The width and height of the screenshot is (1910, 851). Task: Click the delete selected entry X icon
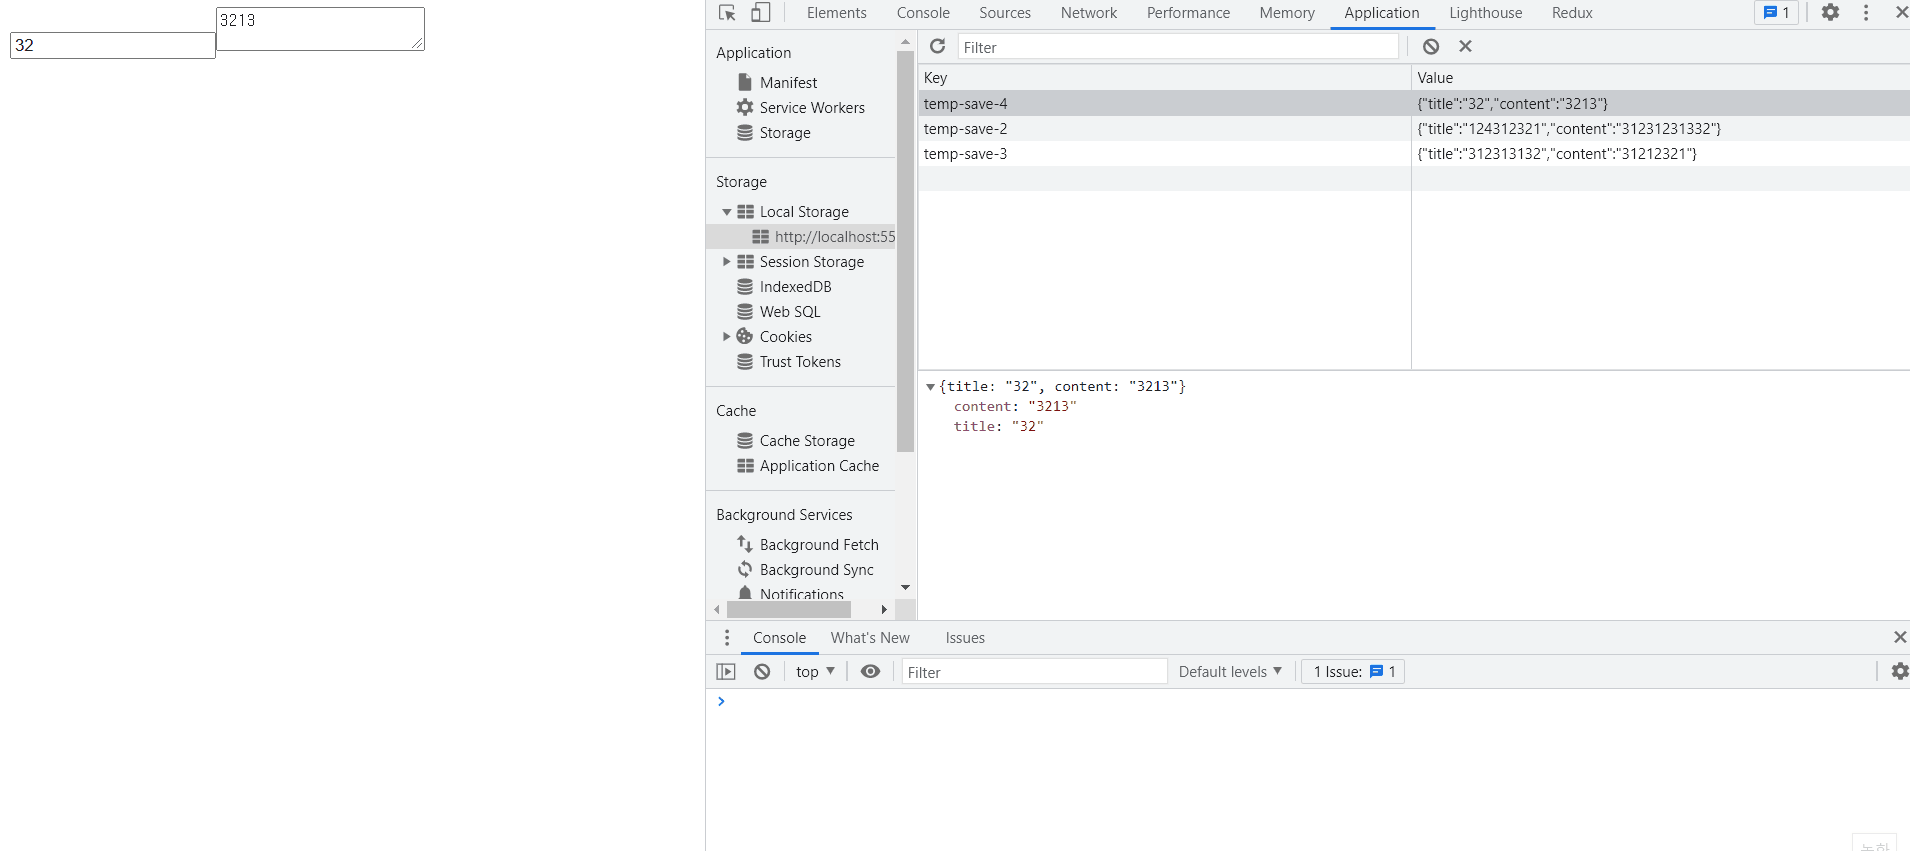pos(1465,46)
